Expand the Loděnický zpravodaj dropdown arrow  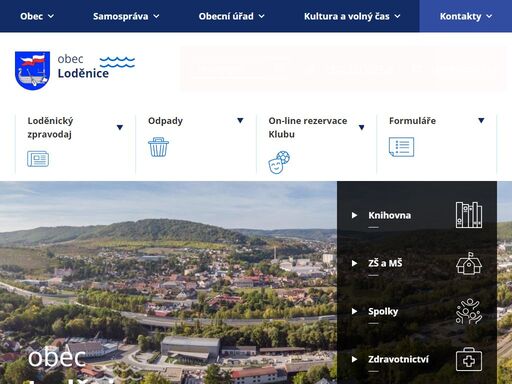coord(120,127)
